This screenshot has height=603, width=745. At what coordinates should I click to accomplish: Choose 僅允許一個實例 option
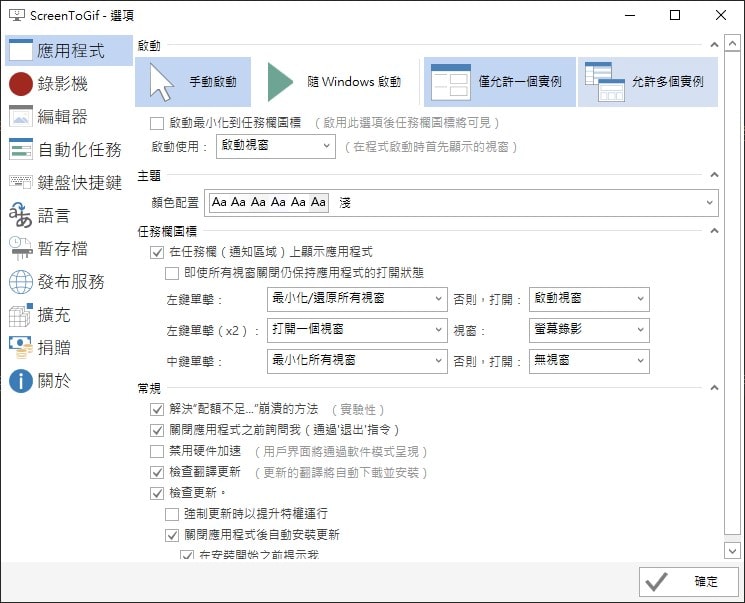pyautogui.click(x=499, y=82)
